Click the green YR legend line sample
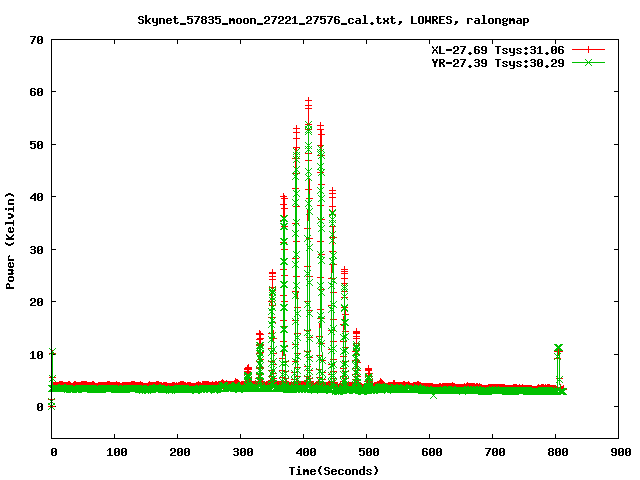This screenshot has width=640, height=480. [x=588, y=62]
